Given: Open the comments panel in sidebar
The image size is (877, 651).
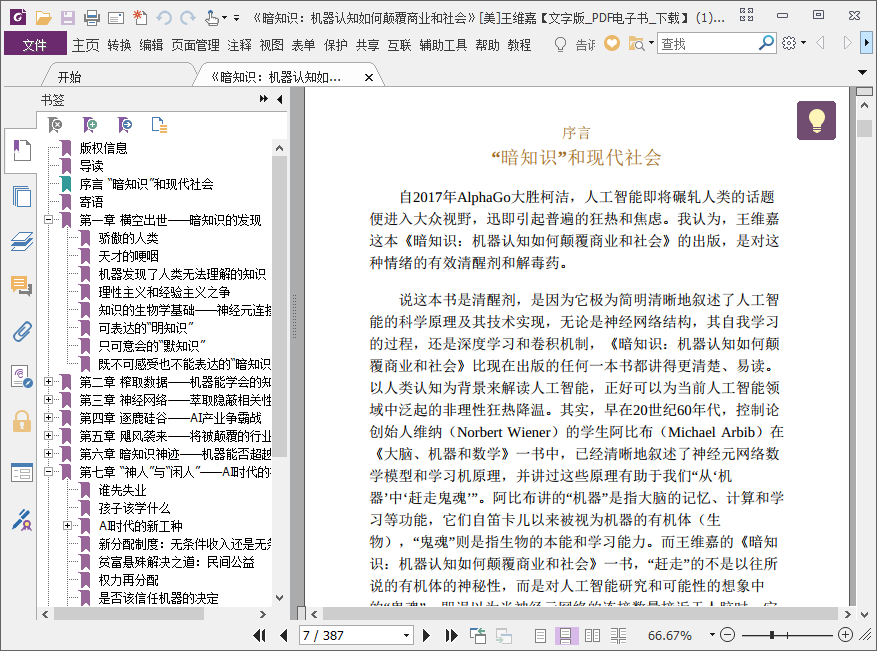Looking at the screenshot, I should pyautogui.click(x=22, y=286).
